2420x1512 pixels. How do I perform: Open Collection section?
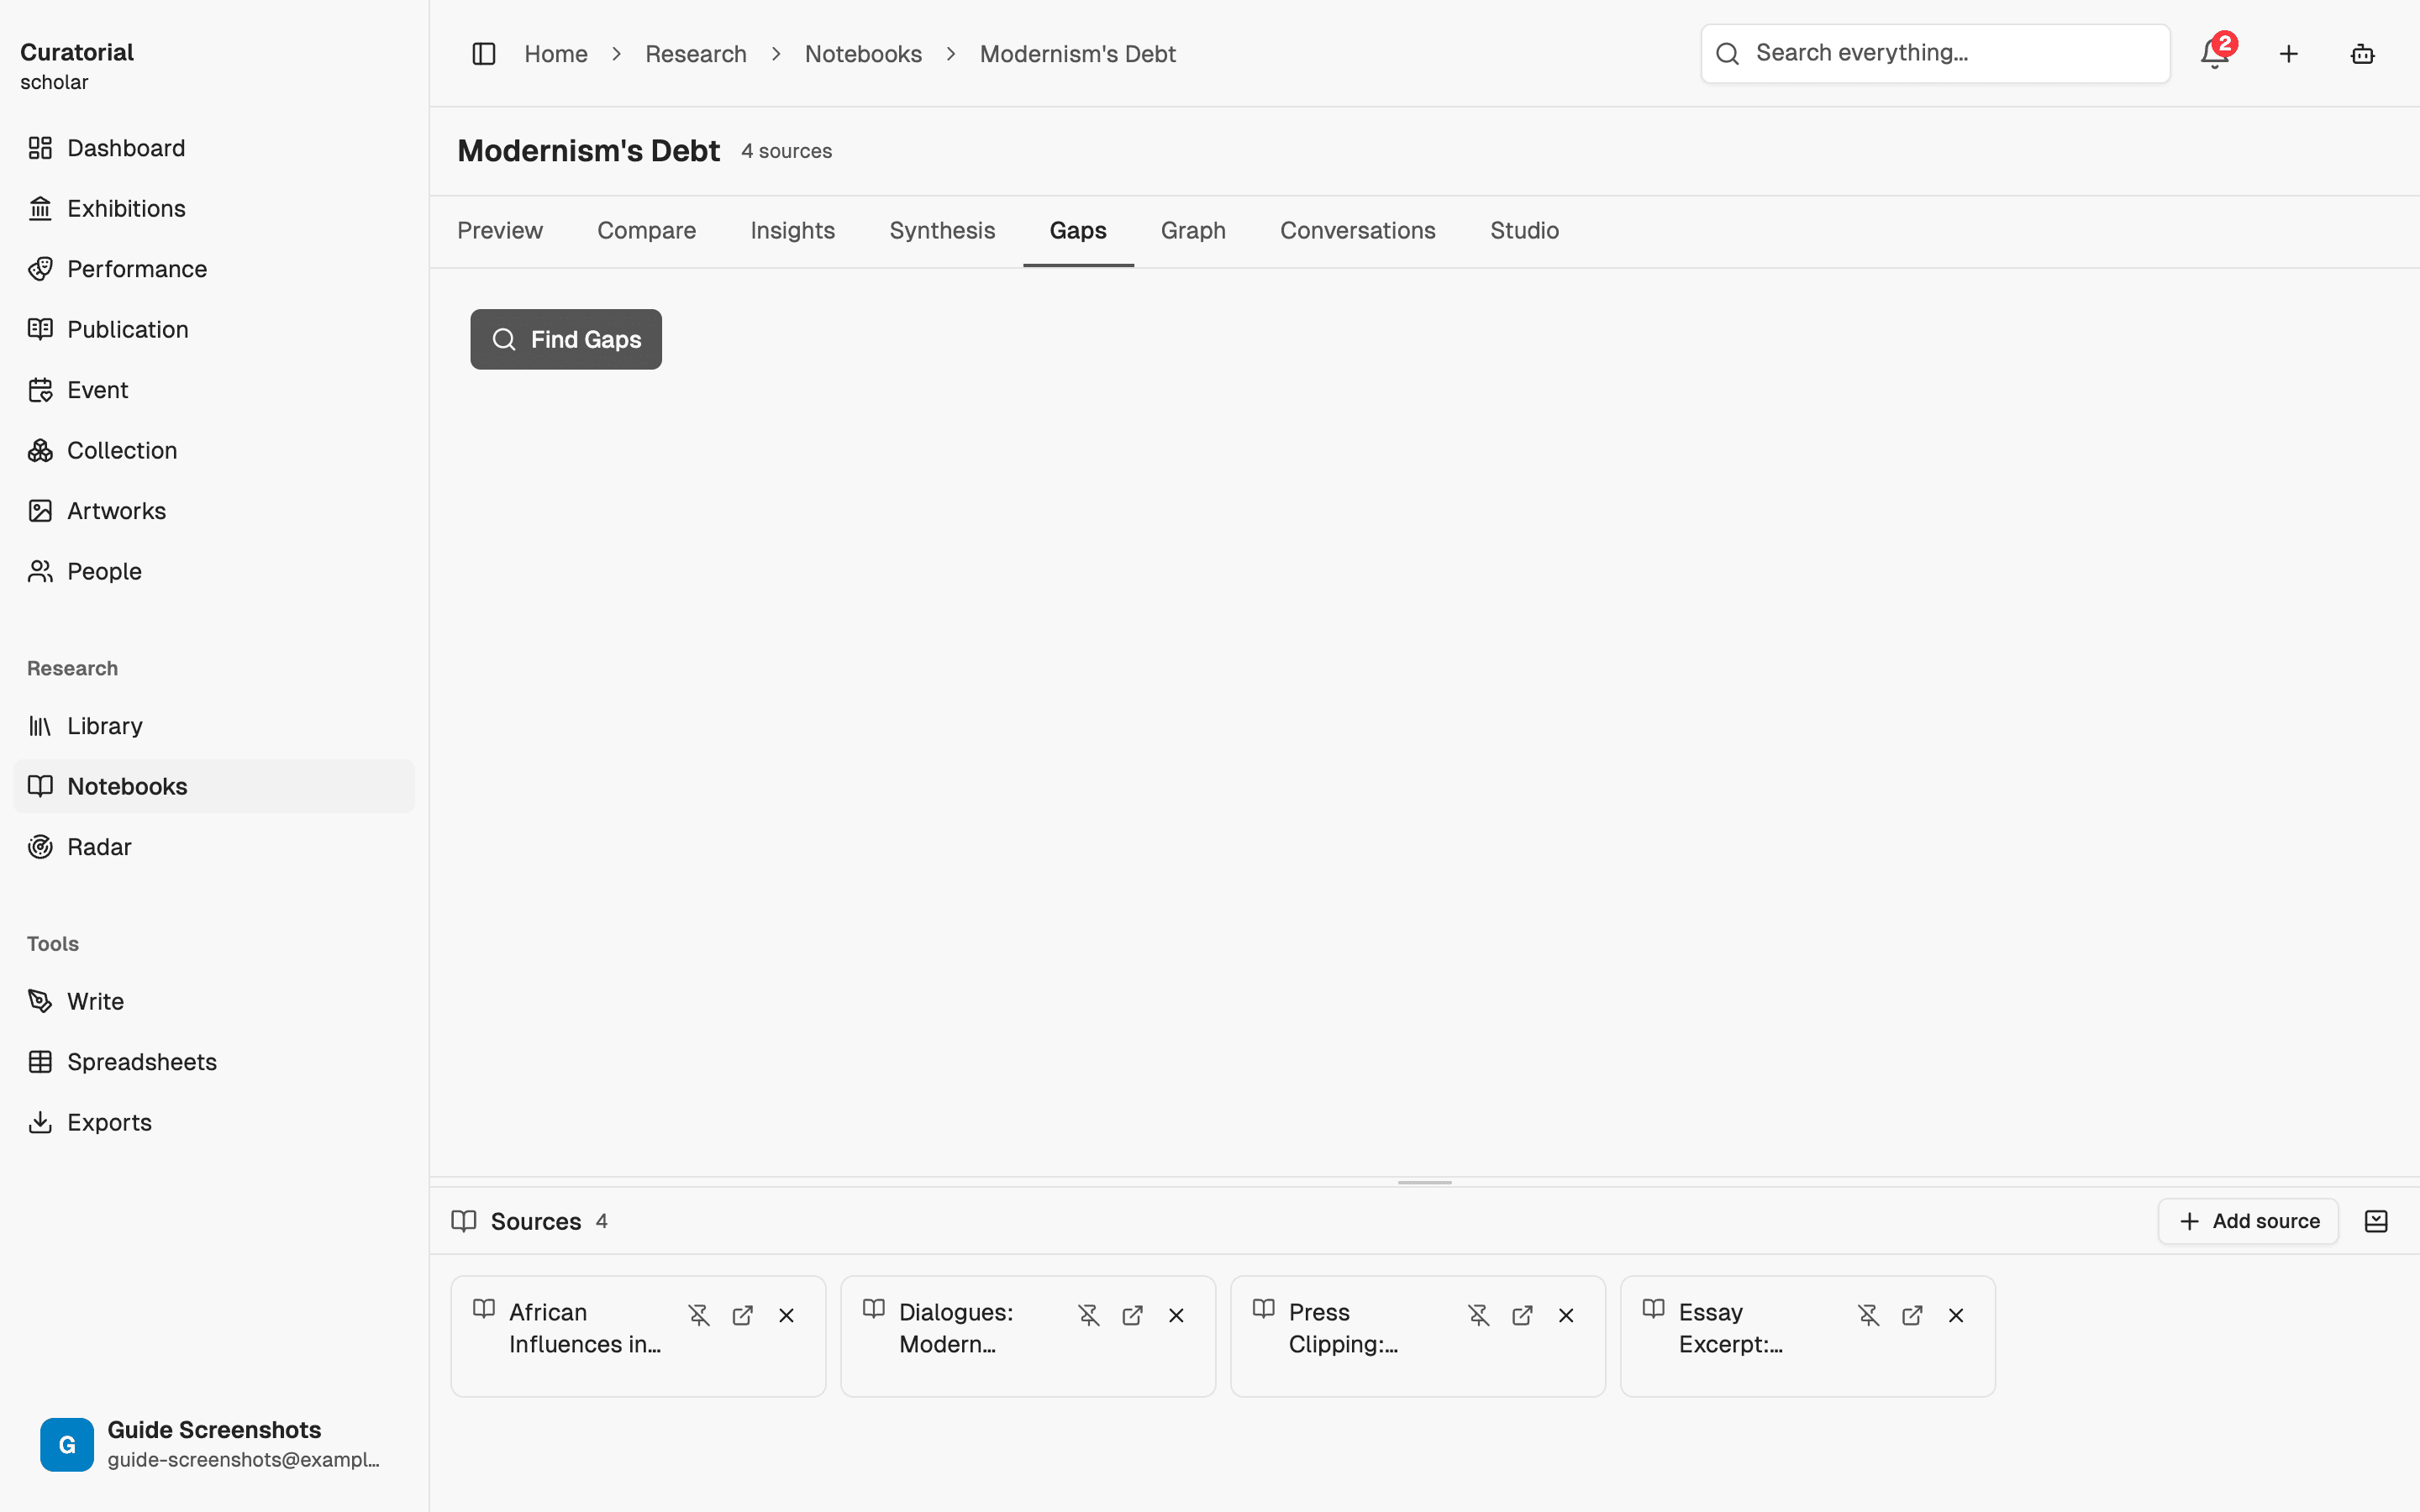pos(214,450)
